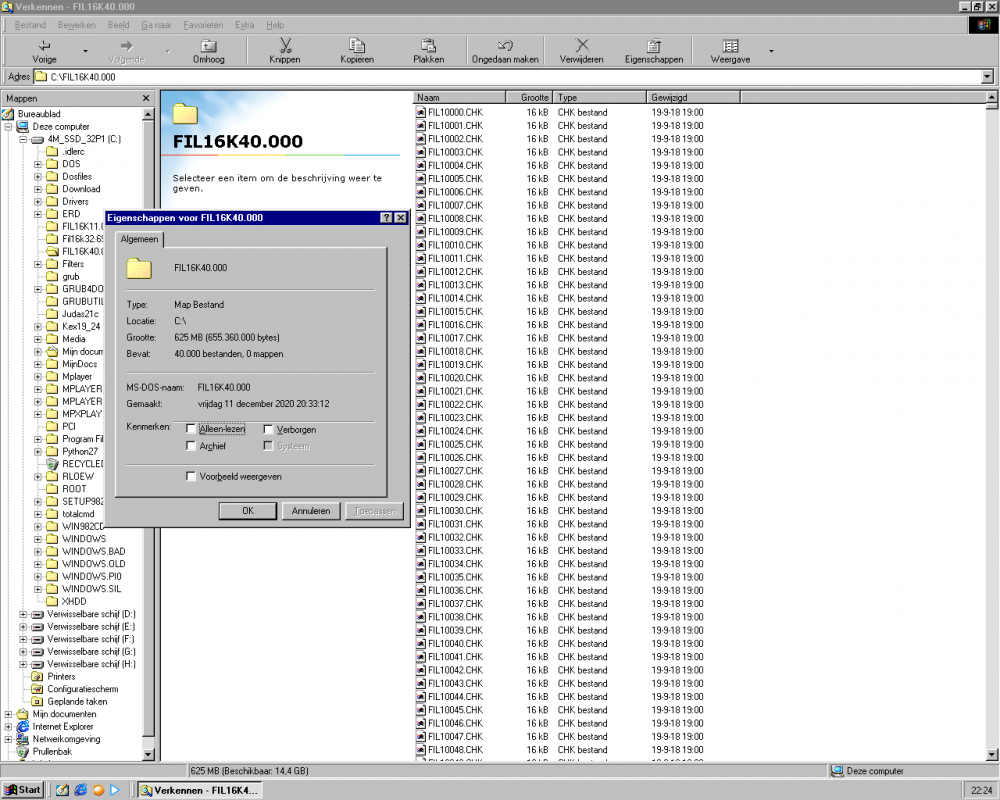1000x800 pixels.
Task: Click the Knippen (Cut) toolbar icon
Action: tap(284, 46)
